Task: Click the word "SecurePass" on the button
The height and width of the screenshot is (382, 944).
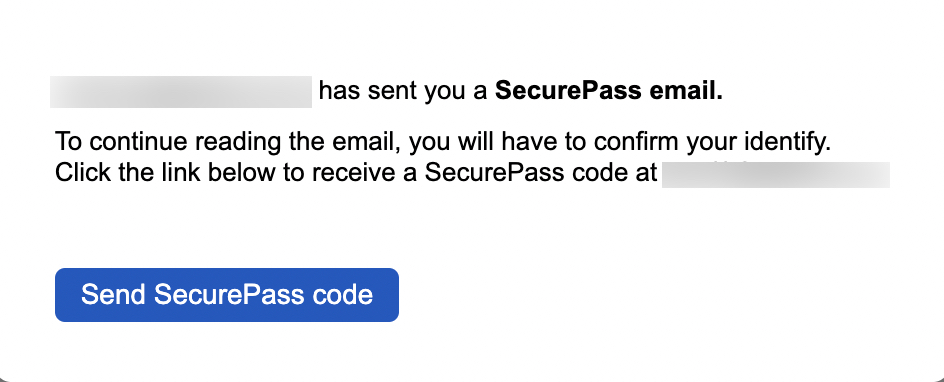Action: [229, 295]
